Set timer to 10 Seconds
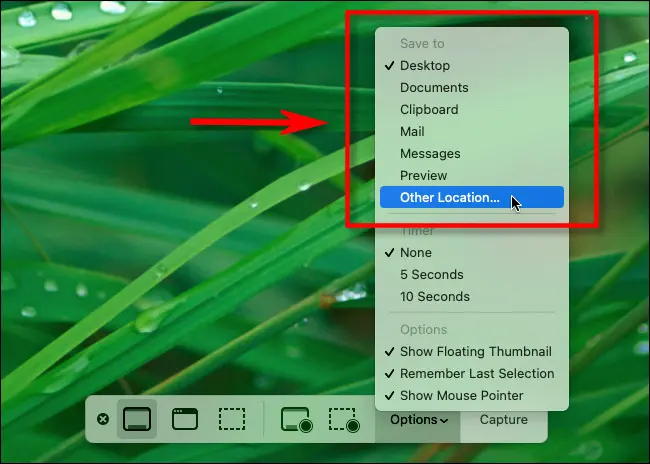 tap(434, 296)
